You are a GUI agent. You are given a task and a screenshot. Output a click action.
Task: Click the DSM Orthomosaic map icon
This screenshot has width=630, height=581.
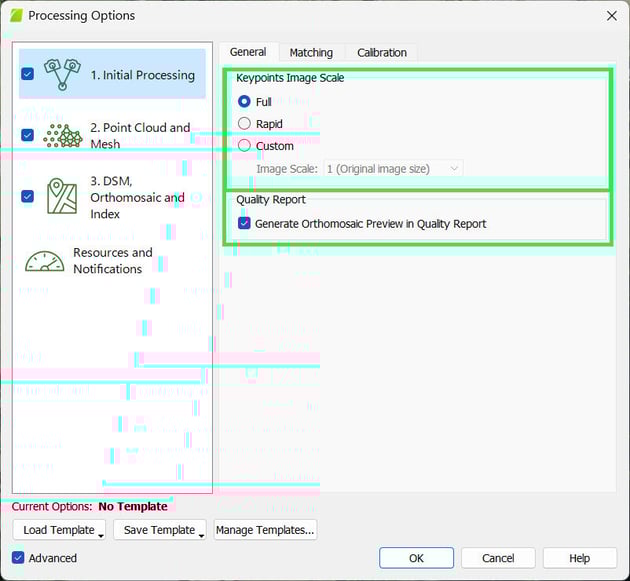(x=62, y=196)
